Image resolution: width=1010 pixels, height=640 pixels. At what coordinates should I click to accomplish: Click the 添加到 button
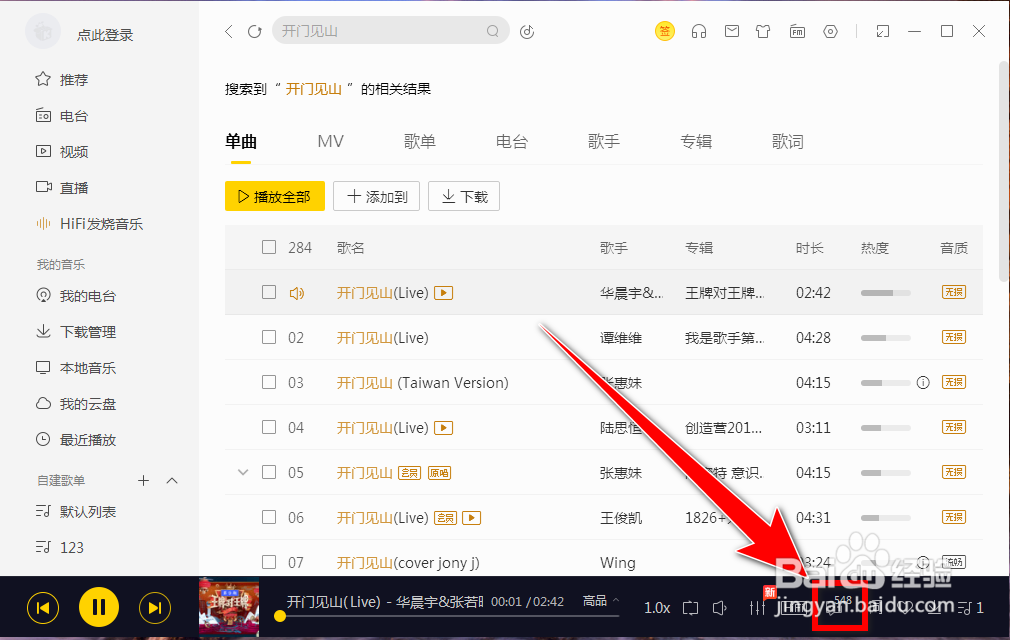[x=377, y=196]
